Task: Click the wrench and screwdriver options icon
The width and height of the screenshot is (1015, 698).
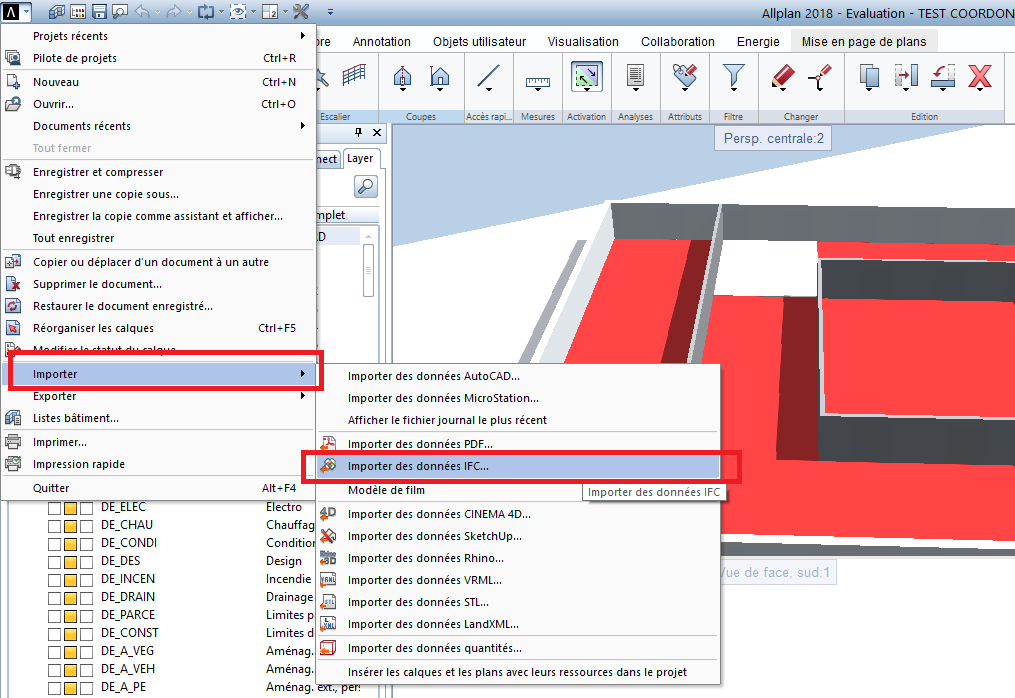Action: point(301,11)
